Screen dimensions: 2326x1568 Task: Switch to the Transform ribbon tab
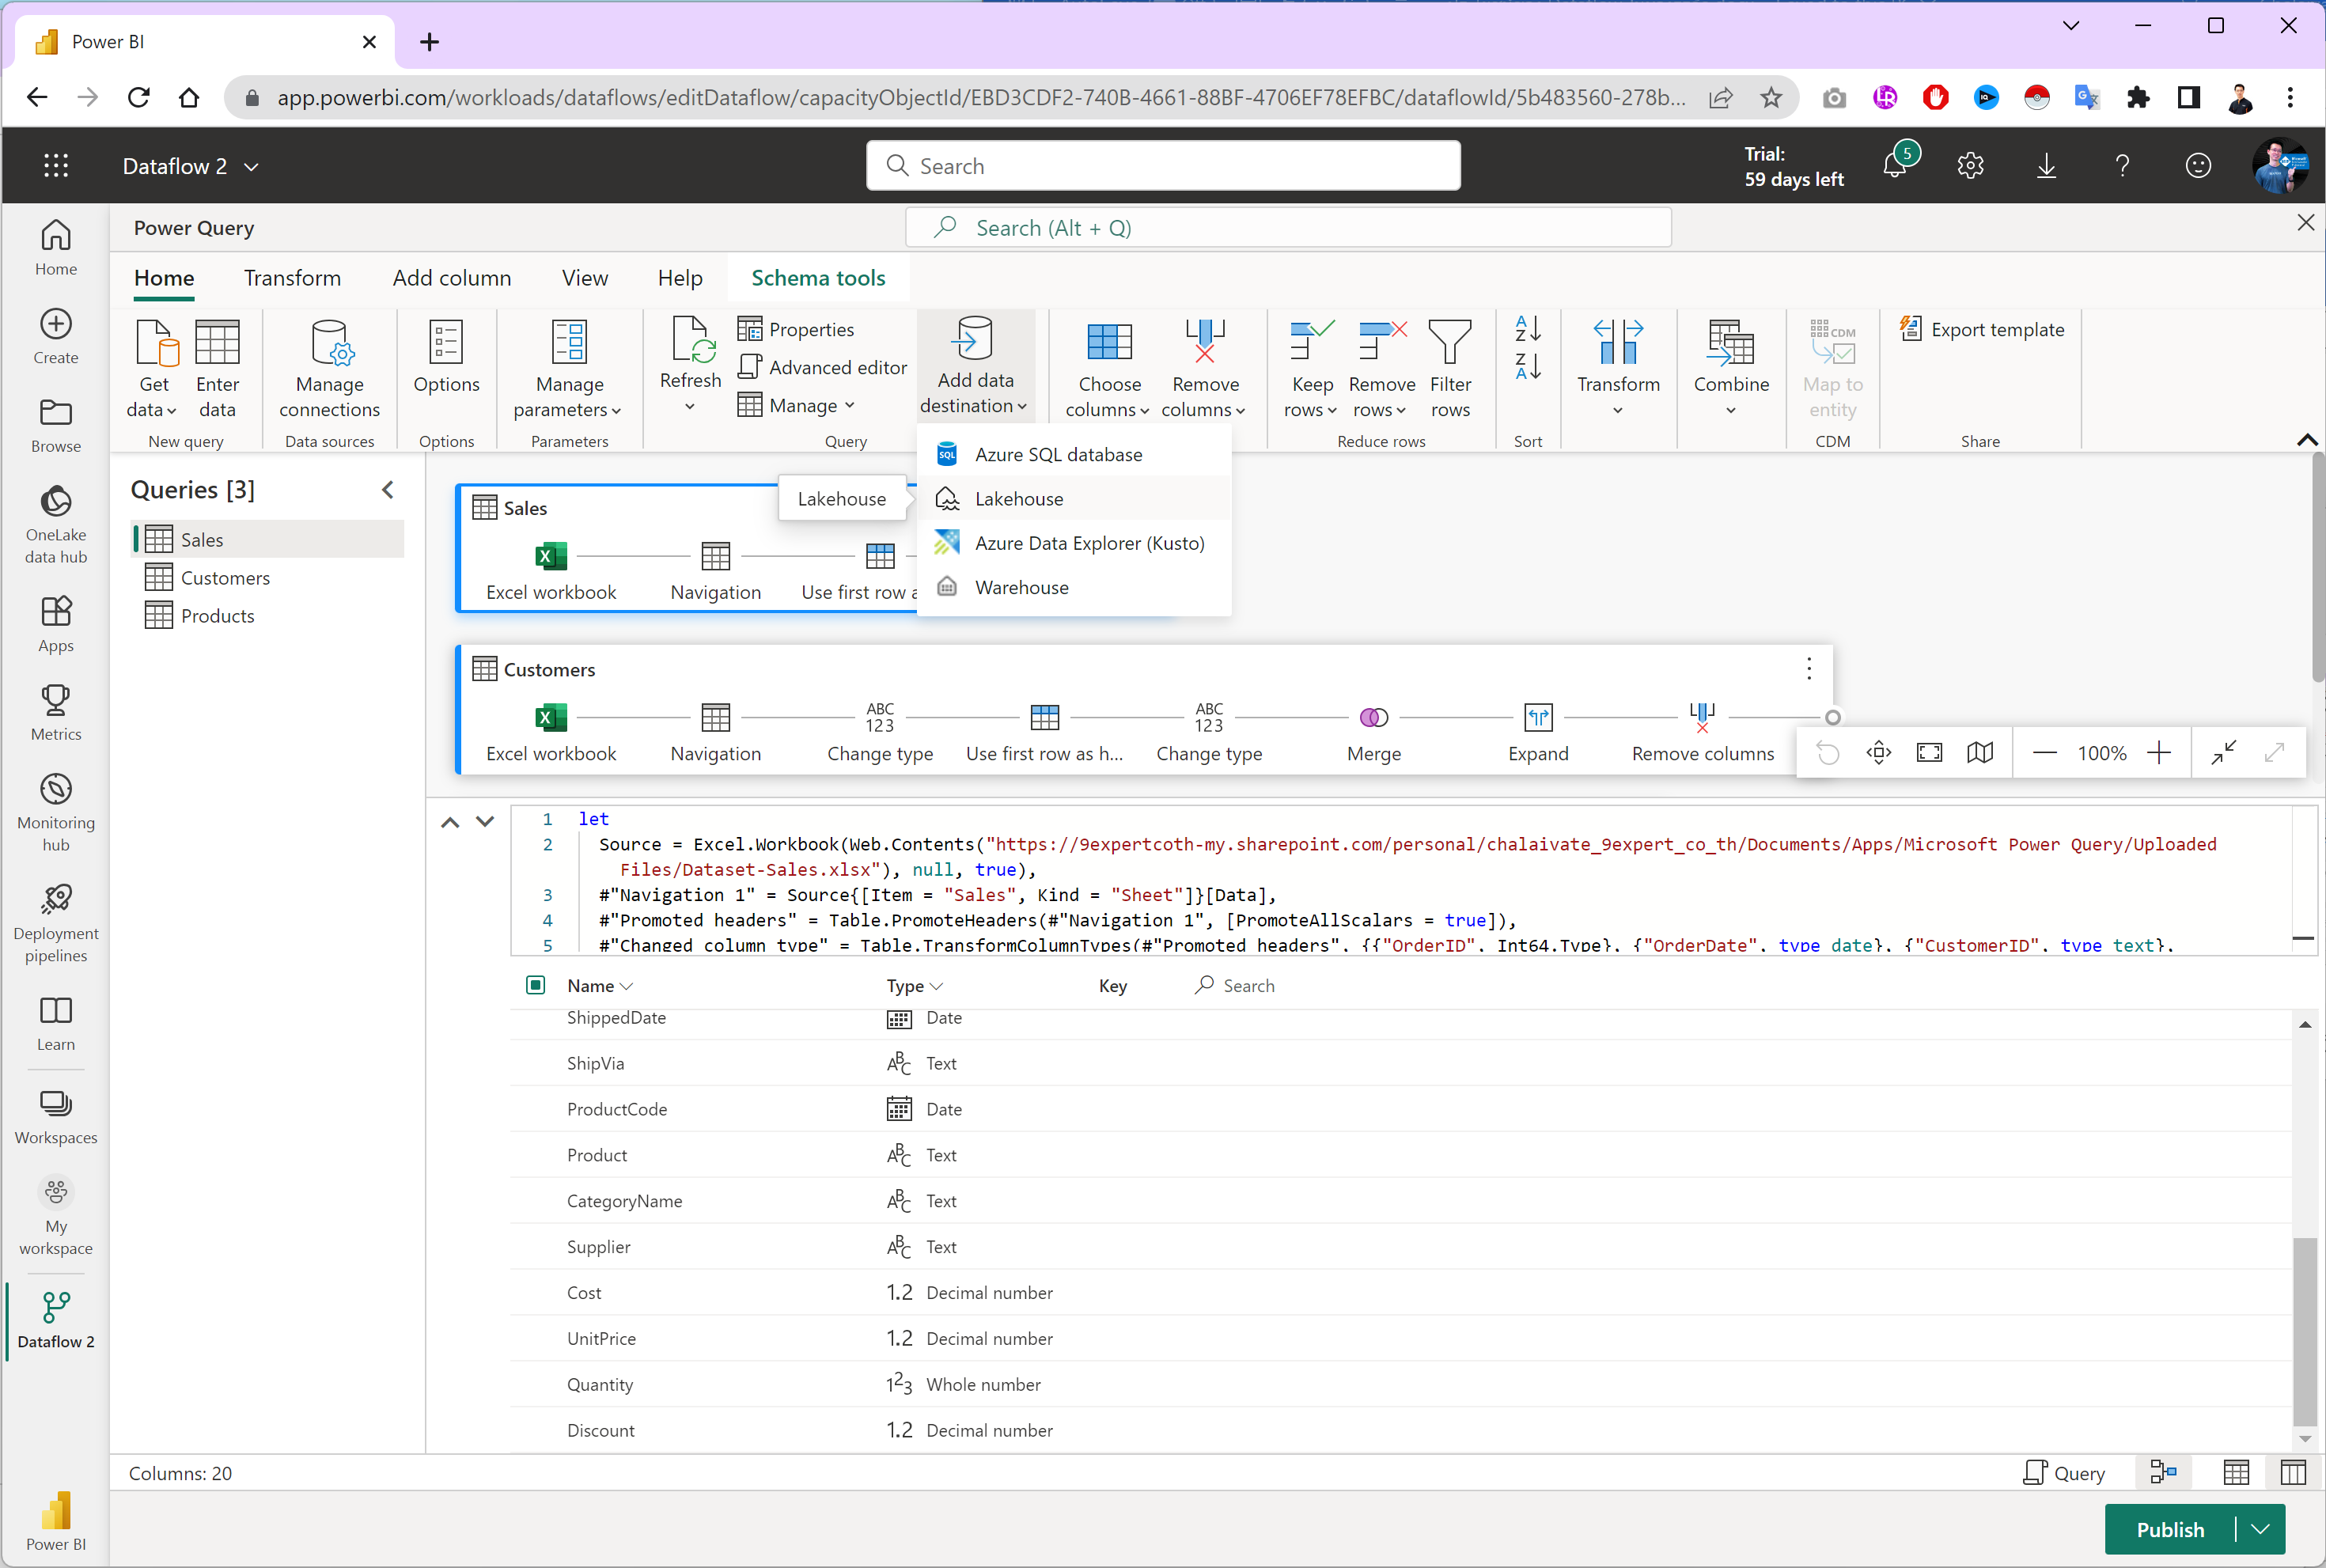click(x=292, y=278)
